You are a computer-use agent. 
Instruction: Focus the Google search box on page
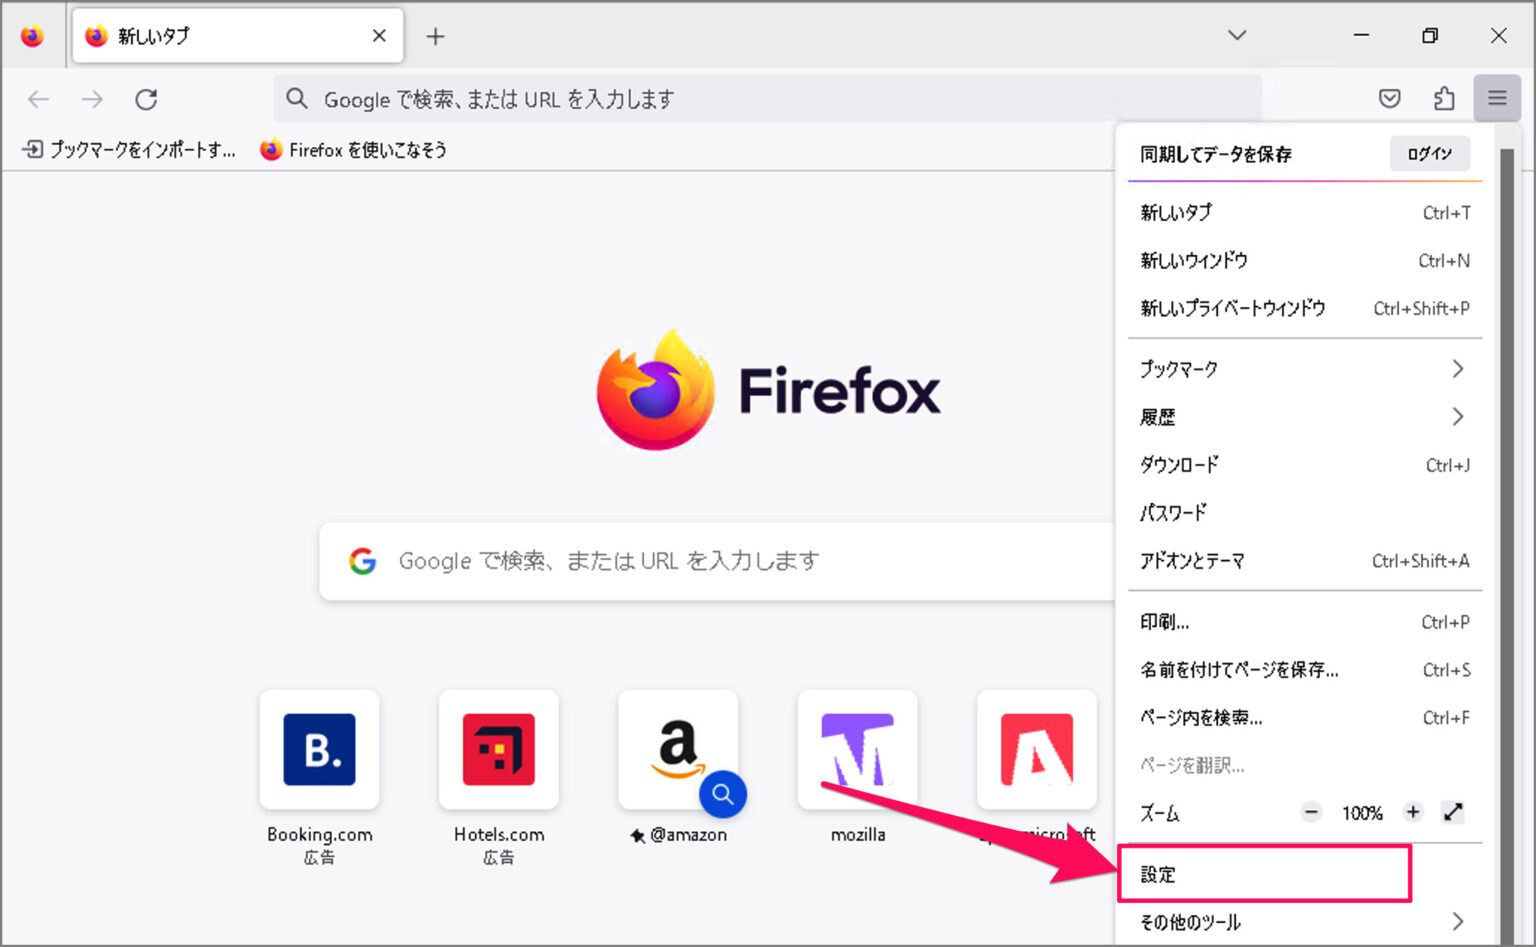click(718, 561)
